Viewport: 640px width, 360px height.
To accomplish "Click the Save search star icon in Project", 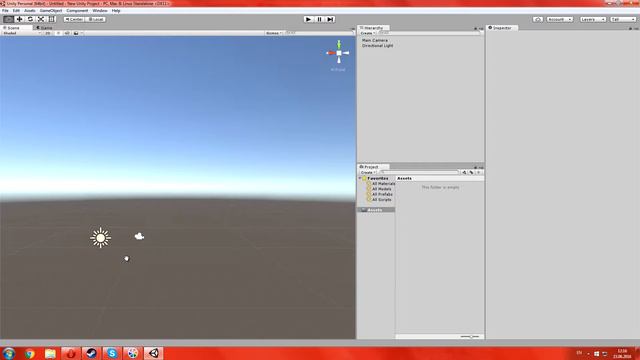I will pos(479,172).
